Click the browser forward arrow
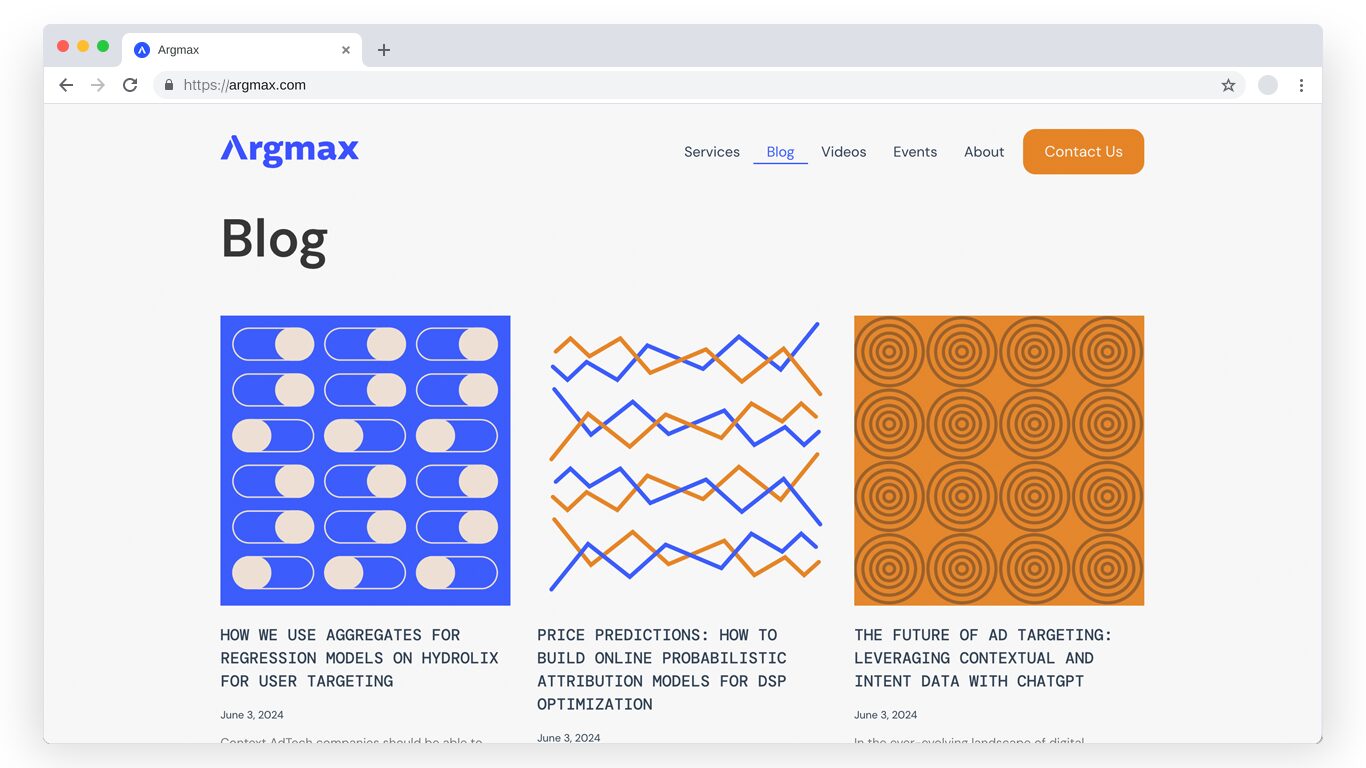 coord(98,85)
